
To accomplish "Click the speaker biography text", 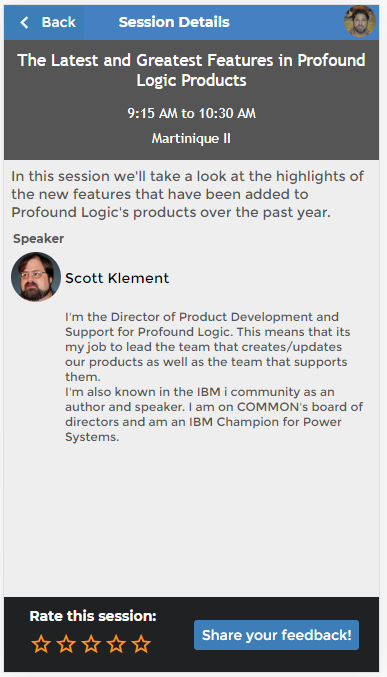I will pyautogui.click(x=214, y=377).
